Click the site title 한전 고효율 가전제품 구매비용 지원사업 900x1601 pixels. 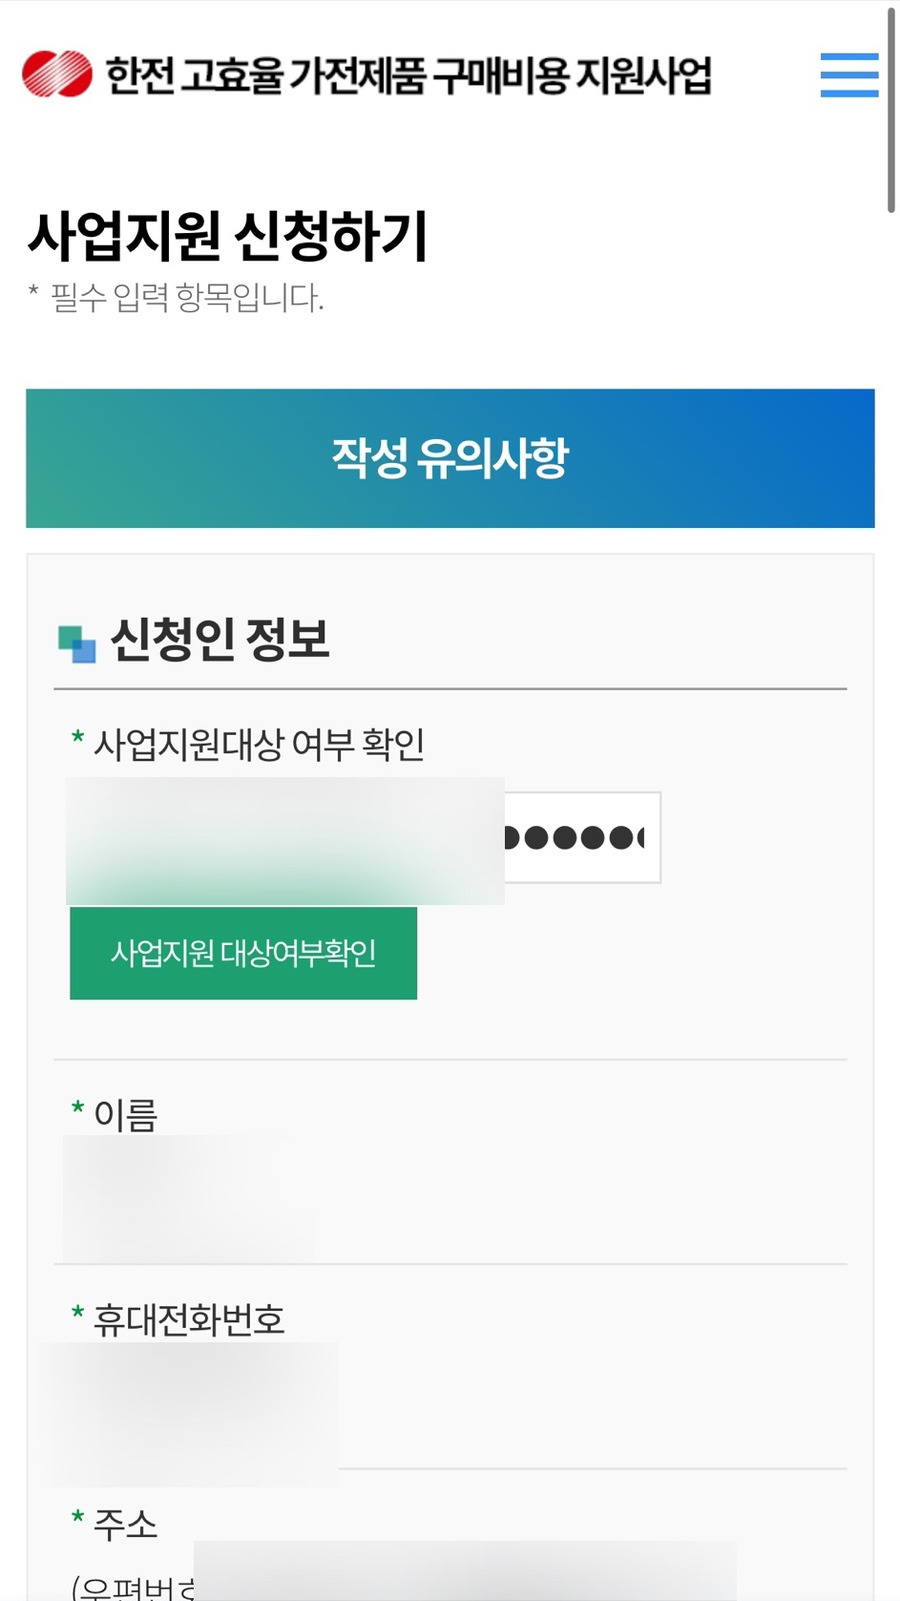pyautogui.click(x=408, y=76)
